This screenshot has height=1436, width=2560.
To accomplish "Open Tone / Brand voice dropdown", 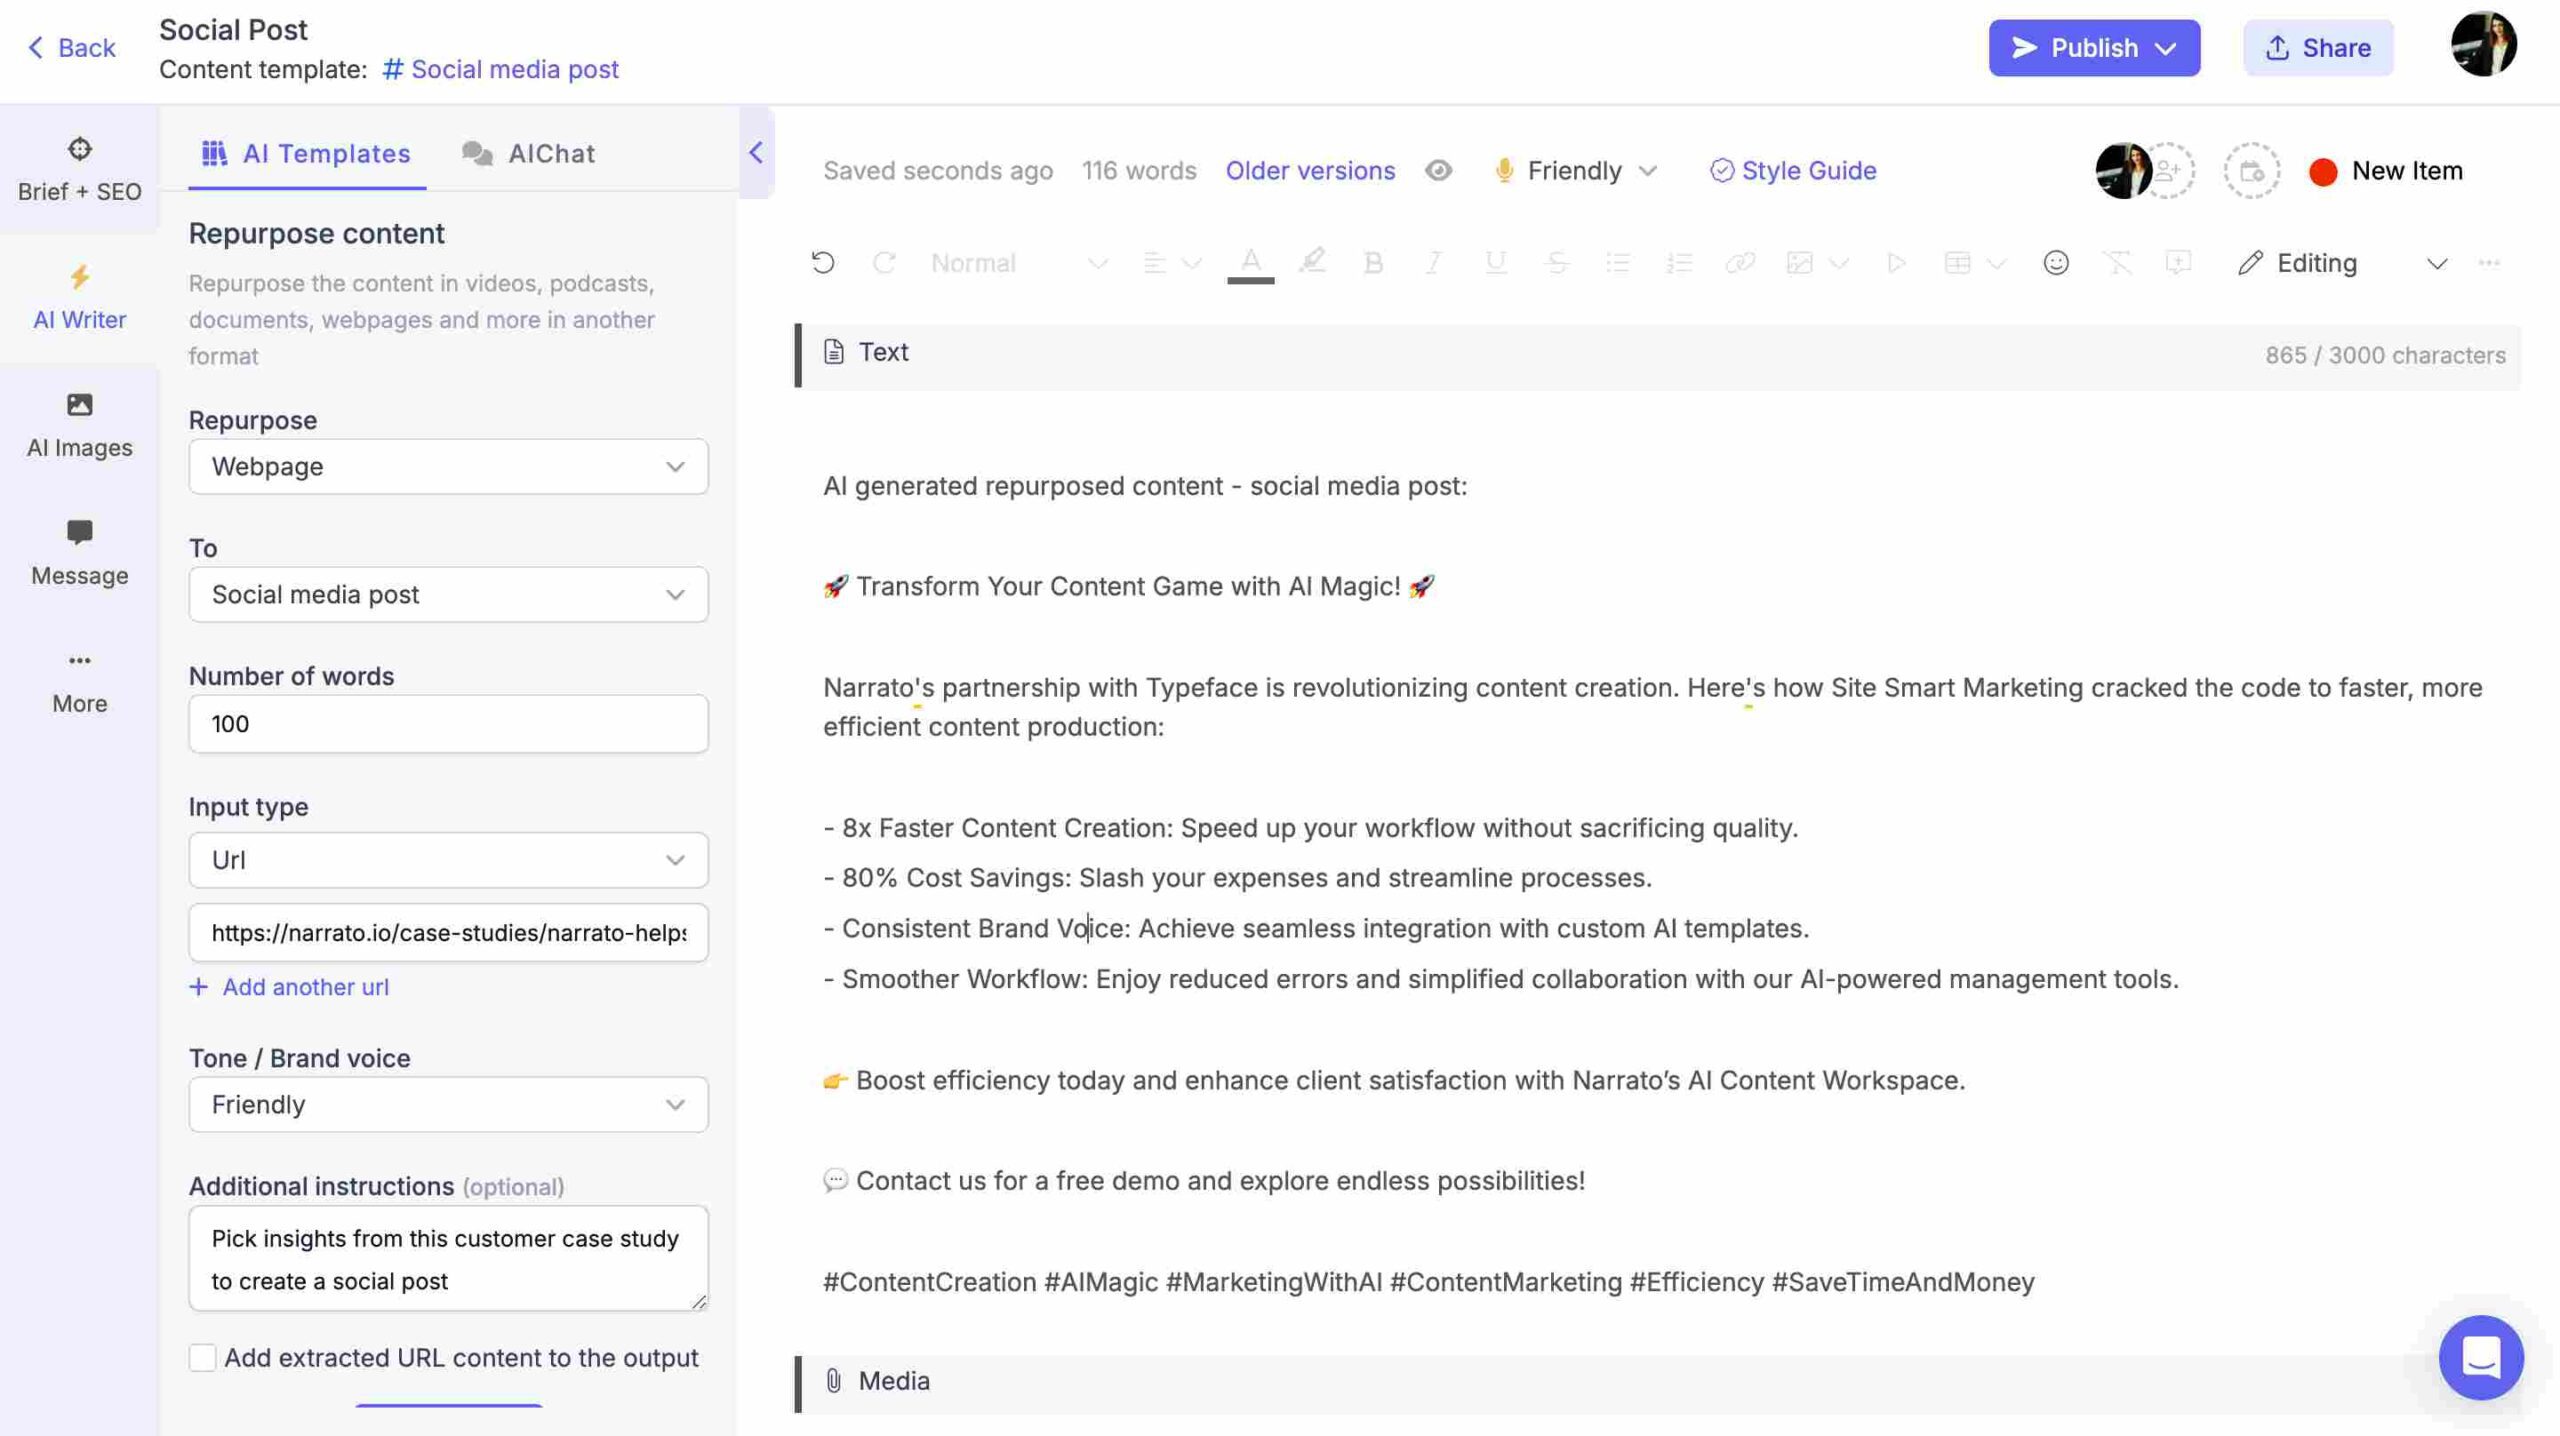I will pyautogui.click(x=448, y=1104).
